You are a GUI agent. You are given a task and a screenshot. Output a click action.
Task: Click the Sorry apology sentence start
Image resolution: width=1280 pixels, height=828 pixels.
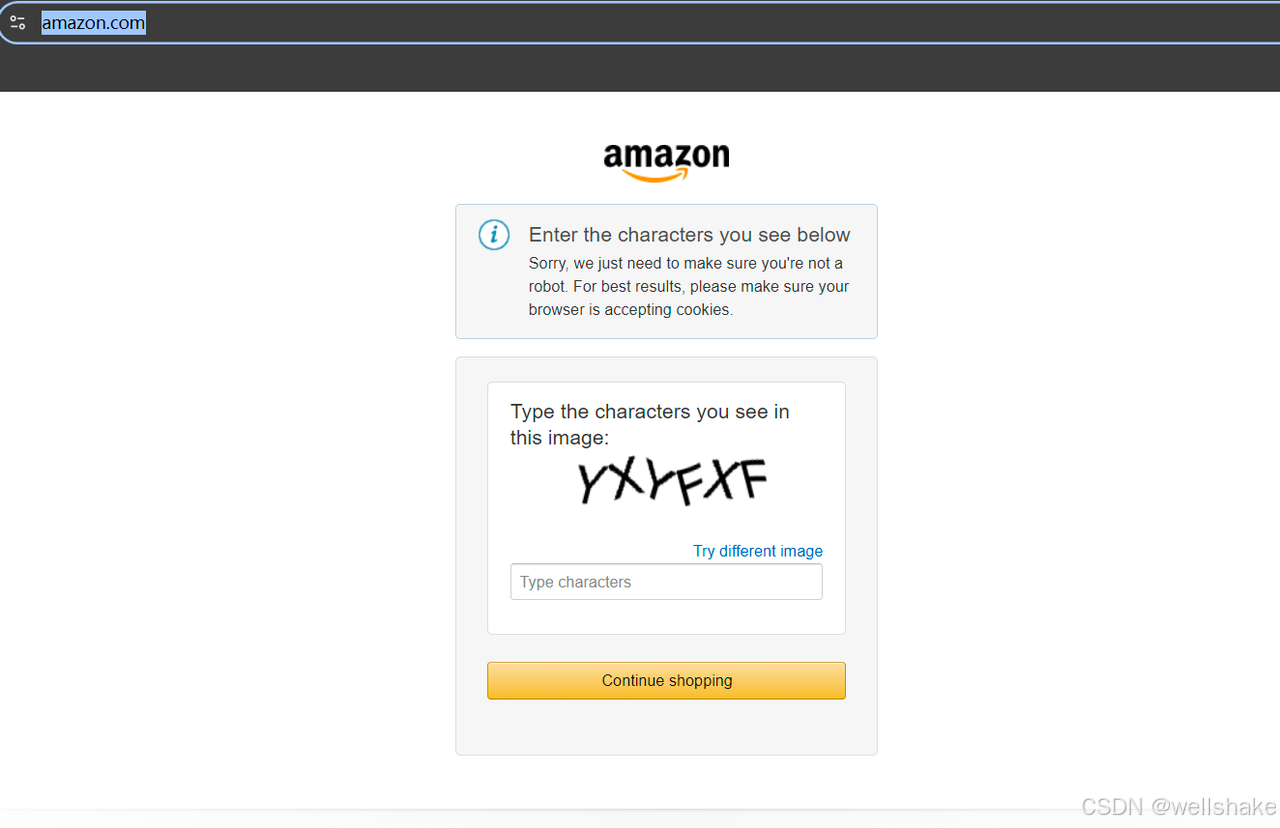click(549, 263)
